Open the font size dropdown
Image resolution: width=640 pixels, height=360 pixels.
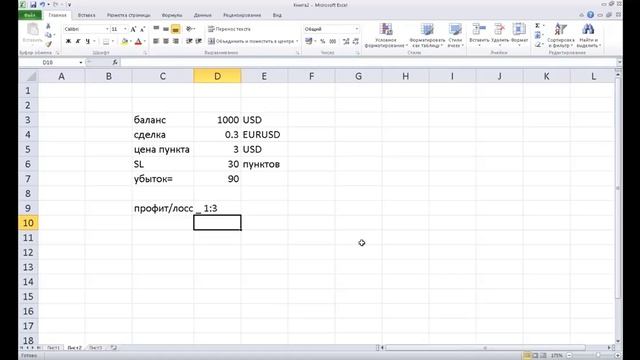(125, 29)
